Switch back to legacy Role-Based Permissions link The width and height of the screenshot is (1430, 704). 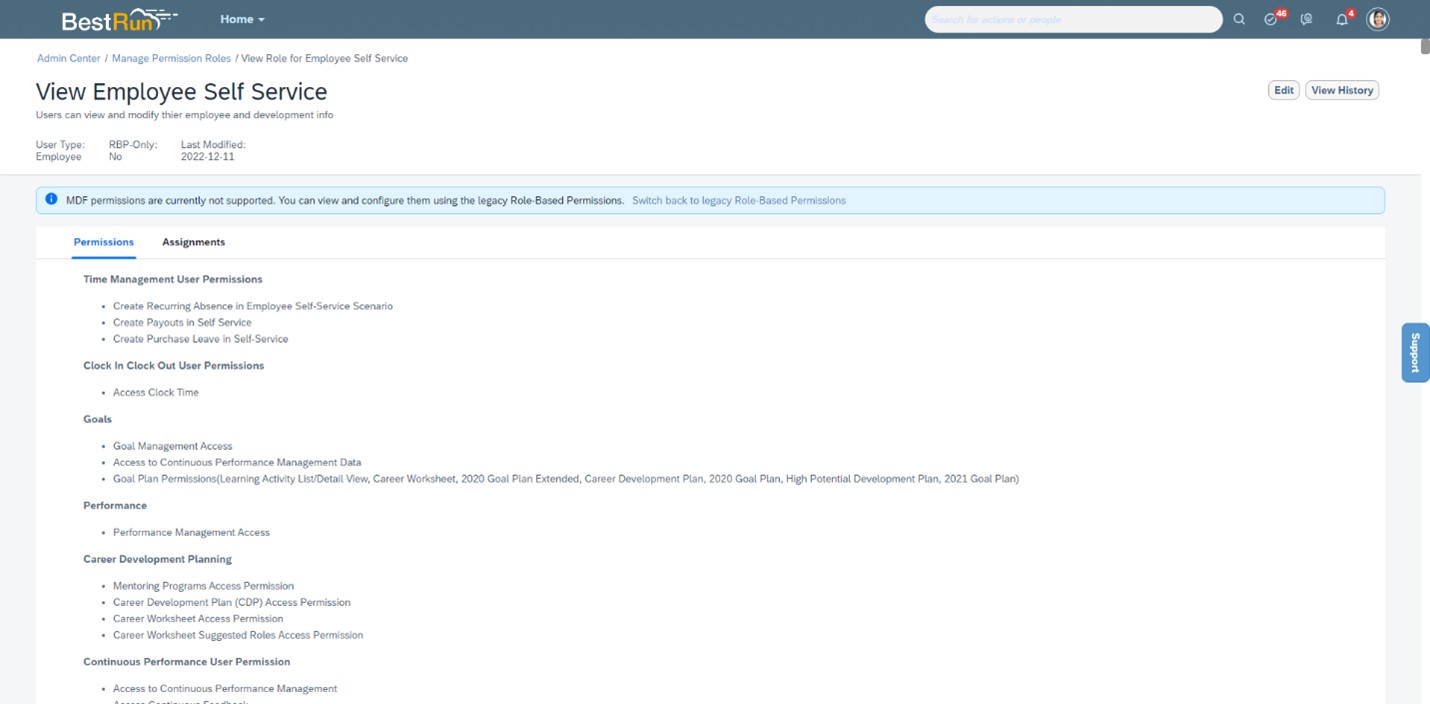pyautogui.click(x=739, y=200)
